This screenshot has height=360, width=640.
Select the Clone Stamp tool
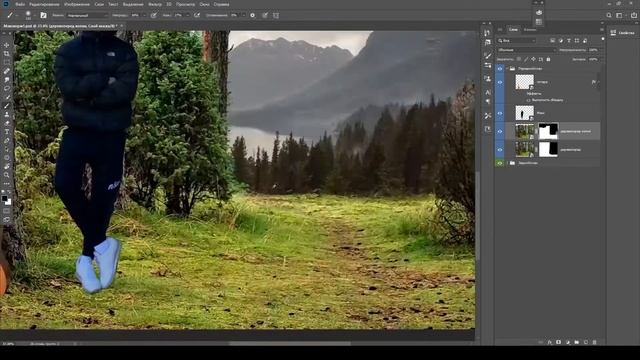click(x=7, y=114)
